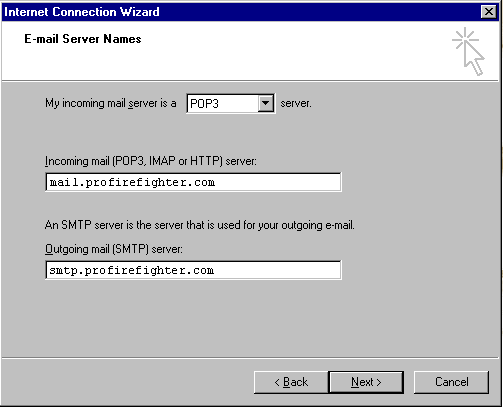Click the Internet Connection Wizard title bar
This screenshot has width=503, height=408.
pyautogui.click(x=240, y=12)
